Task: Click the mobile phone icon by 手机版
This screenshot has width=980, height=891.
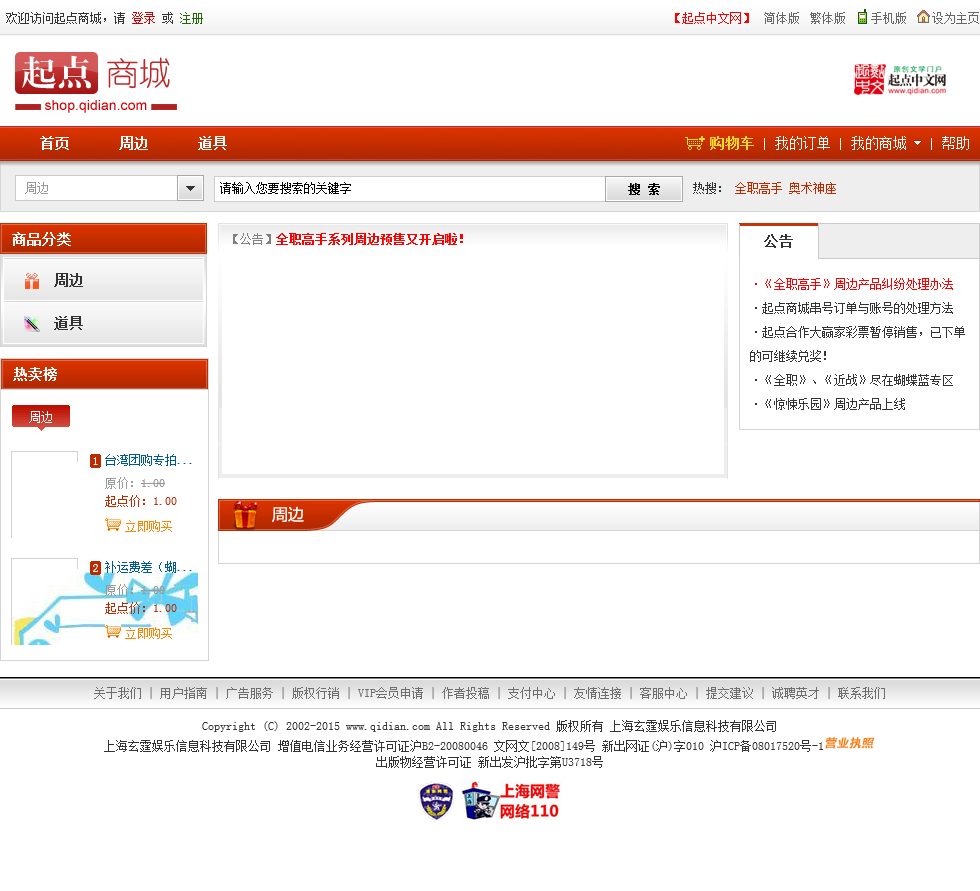Action: click(x=862, y=17)
